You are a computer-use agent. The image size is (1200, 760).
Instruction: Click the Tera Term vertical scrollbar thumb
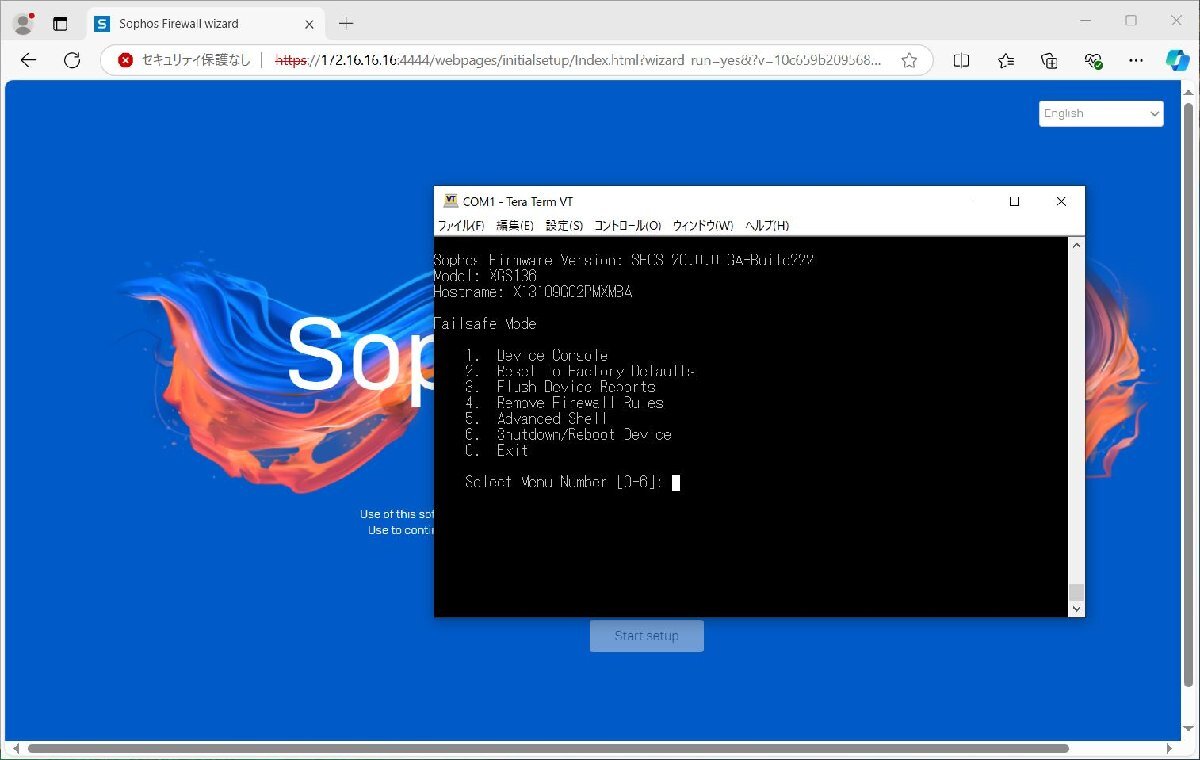pos(1076,592)
